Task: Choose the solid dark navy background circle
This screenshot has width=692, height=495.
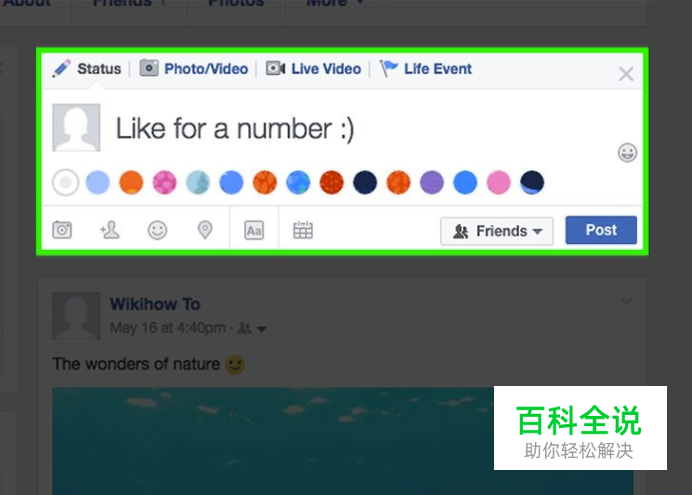Action: pyautogui.click(x=365, y=182)
